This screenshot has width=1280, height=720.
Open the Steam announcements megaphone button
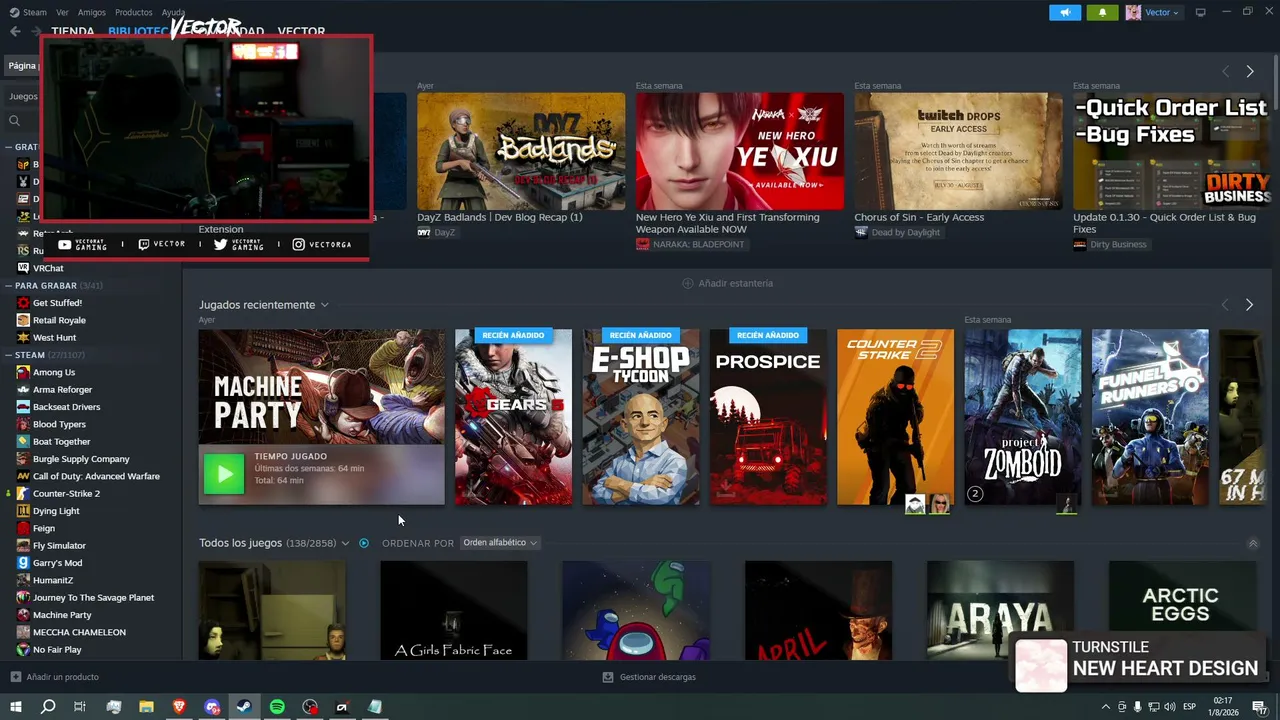pos(1065,12)
